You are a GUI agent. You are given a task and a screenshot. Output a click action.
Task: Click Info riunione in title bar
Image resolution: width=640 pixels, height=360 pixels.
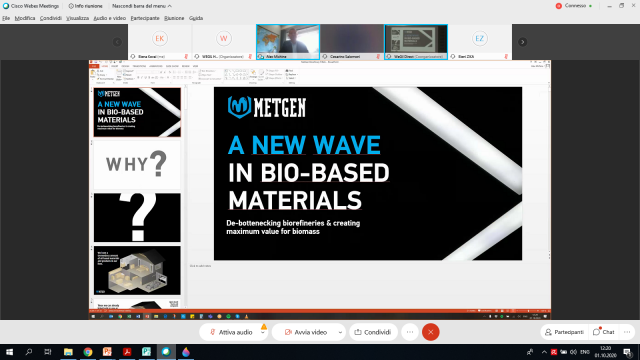(85, 6)
